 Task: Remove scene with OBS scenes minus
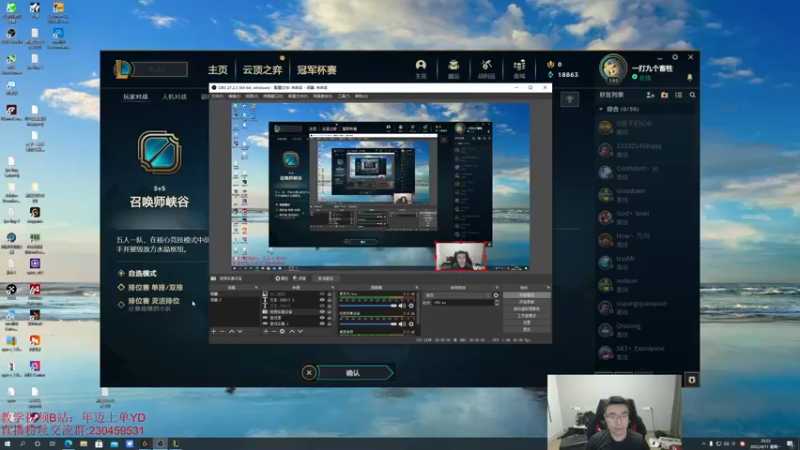(222, 332)
